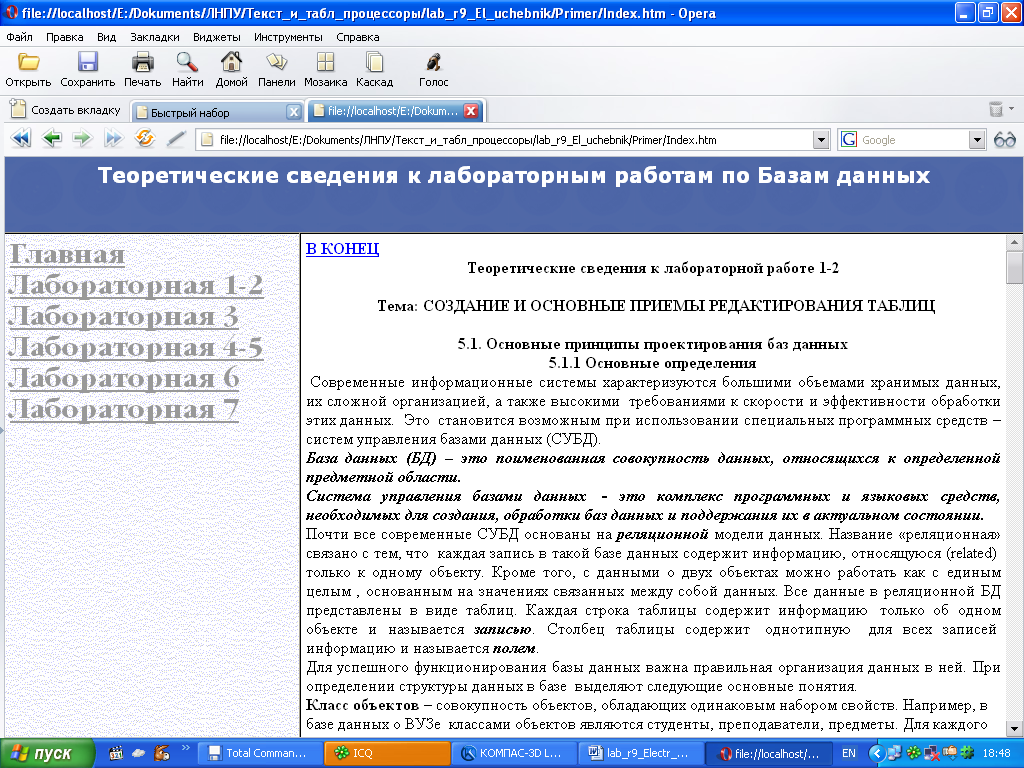This screenshot has width=1024, height=768.
Task: Click the Печать printer icon
Action: click(x=142, y=63)
